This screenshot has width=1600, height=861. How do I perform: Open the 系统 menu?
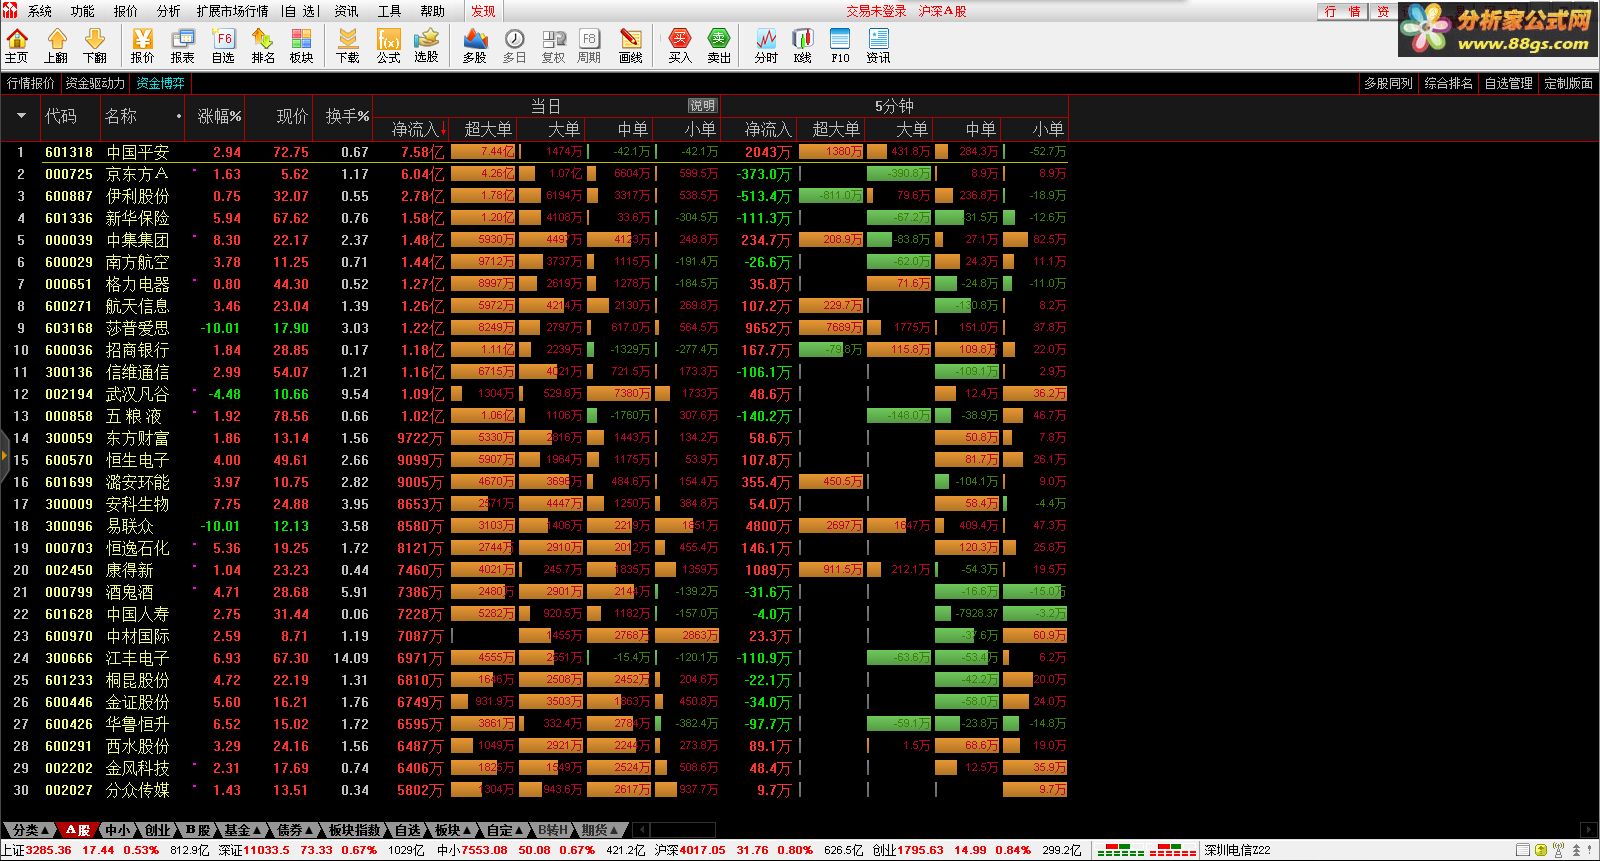(x=40, y=11)
